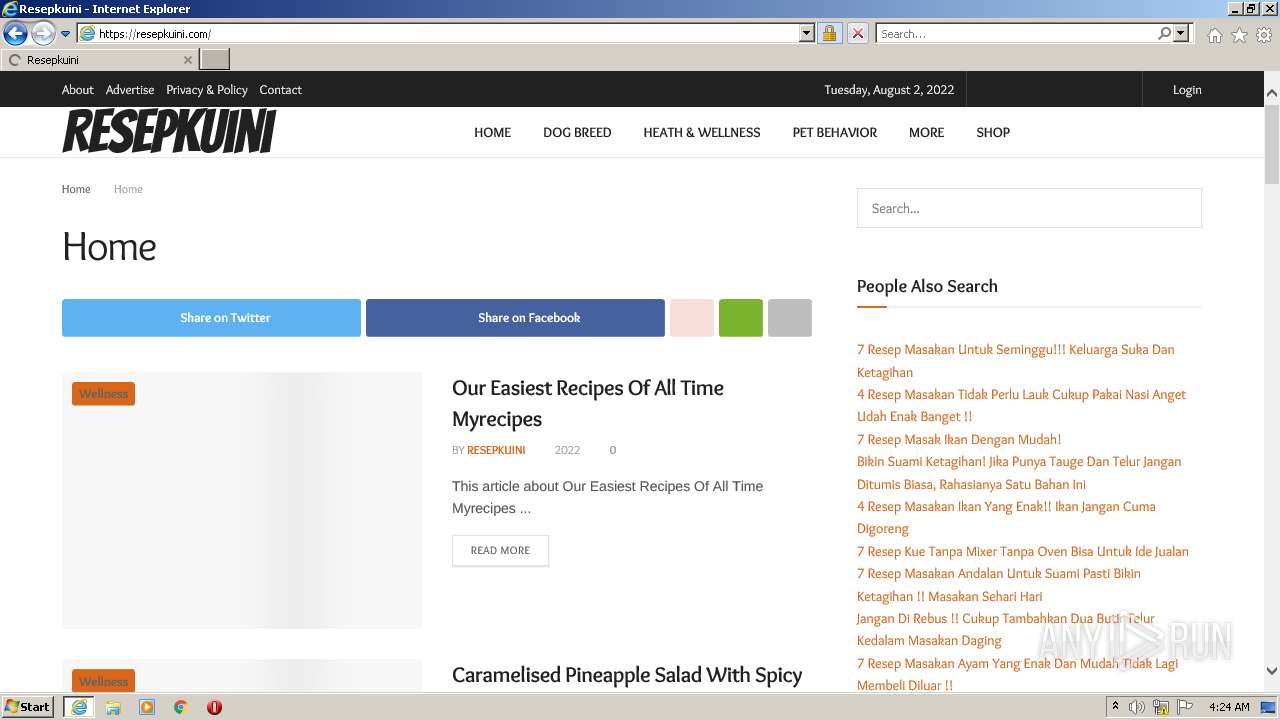Click the Wellness tag on first article
This screenshot has height=720, width=1280.
(x=103, y=394)
